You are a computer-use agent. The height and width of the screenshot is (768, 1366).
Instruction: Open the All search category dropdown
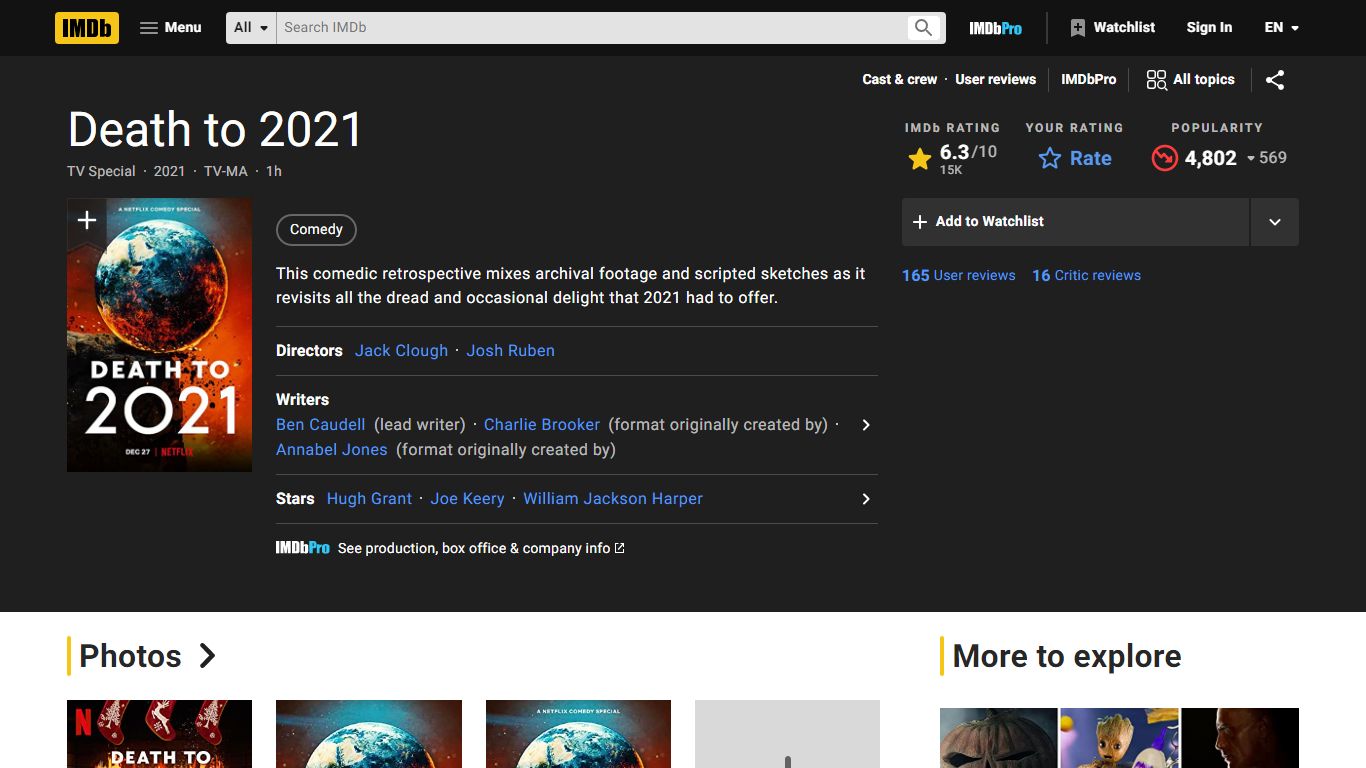(251, 28)
